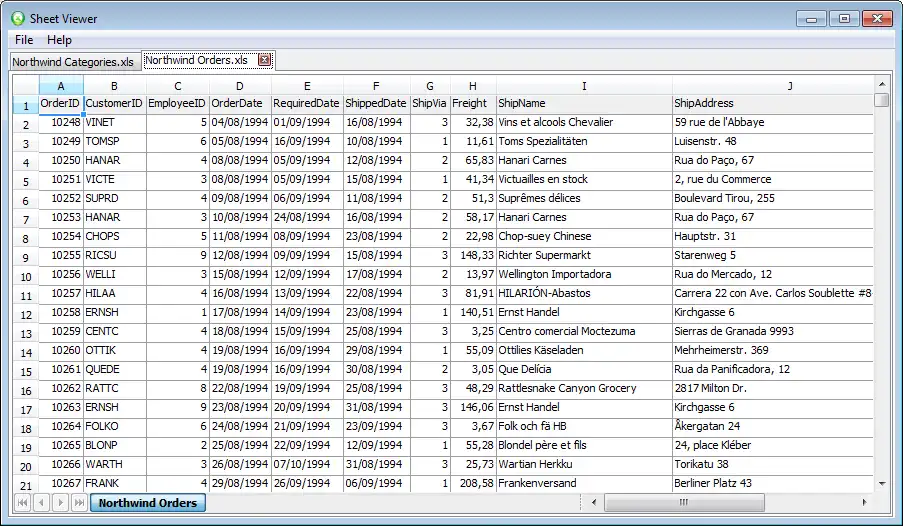Click the Sheet Viewer app icon
Screen dimensions: 903x526
pyautogui.click(x=18, y=18)
